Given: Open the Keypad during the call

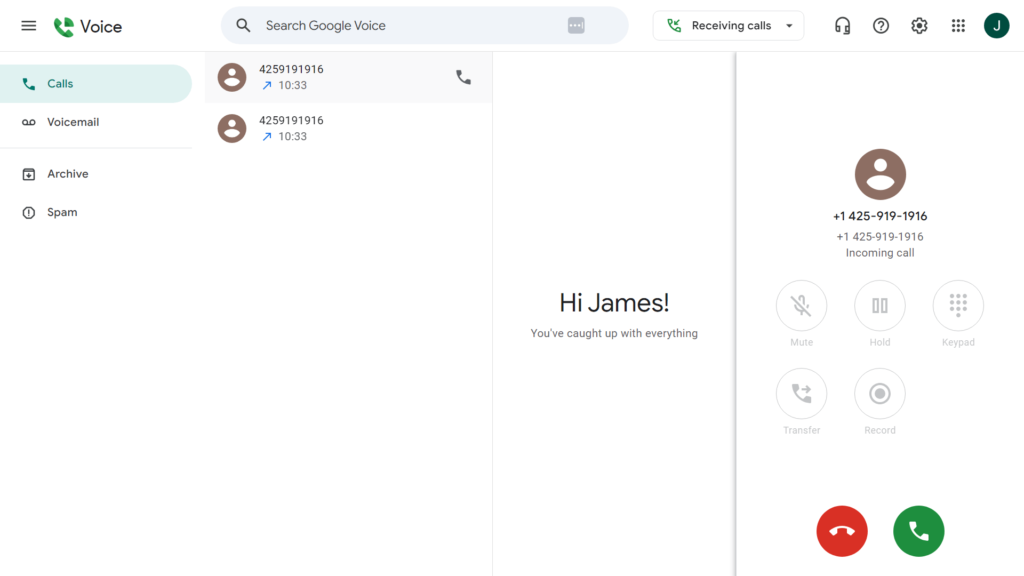Looking at the screenshot, I should click(957, 305).
